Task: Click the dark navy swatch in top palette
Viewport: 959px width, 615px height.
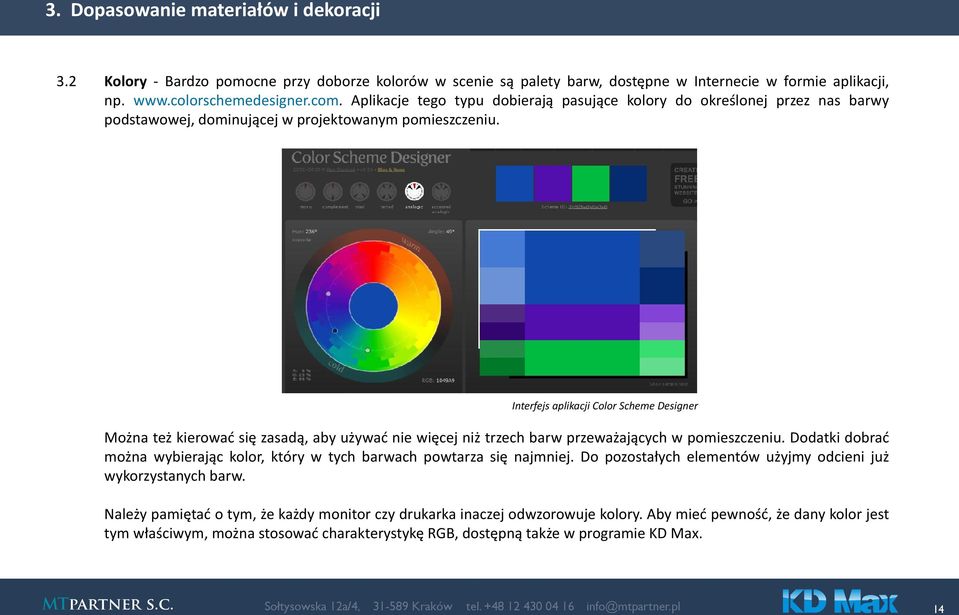Action: [x=628, y=183]
